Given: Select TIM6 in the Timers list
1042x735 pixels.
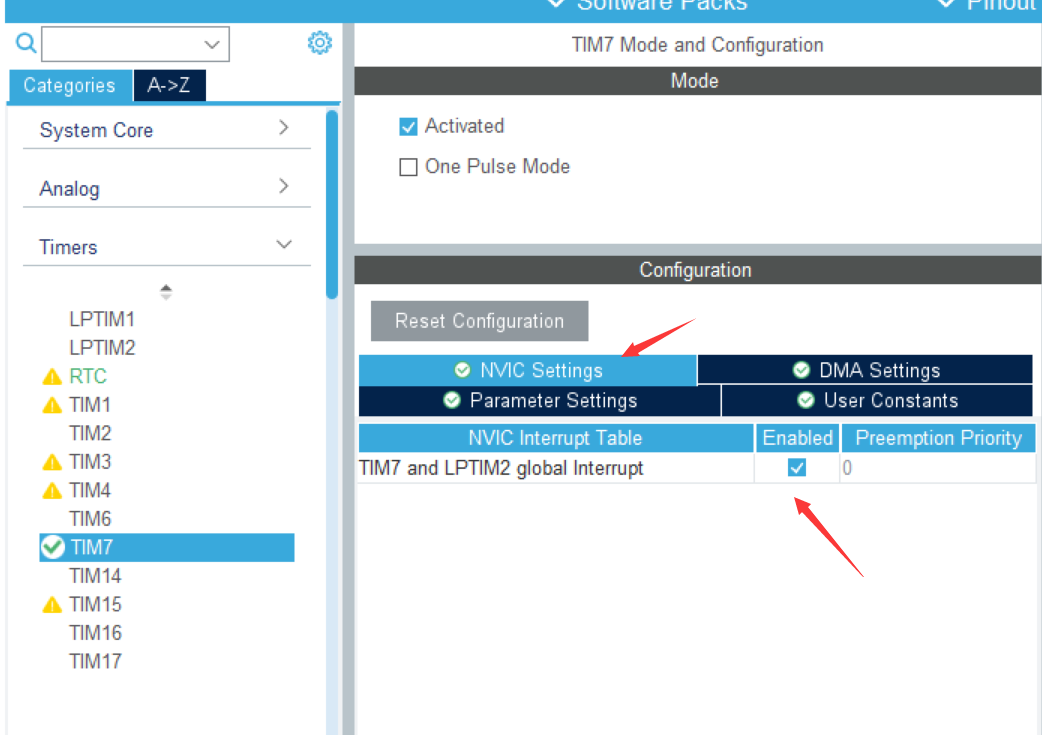Looking at the screenshot, I should [x=90, y=519].
